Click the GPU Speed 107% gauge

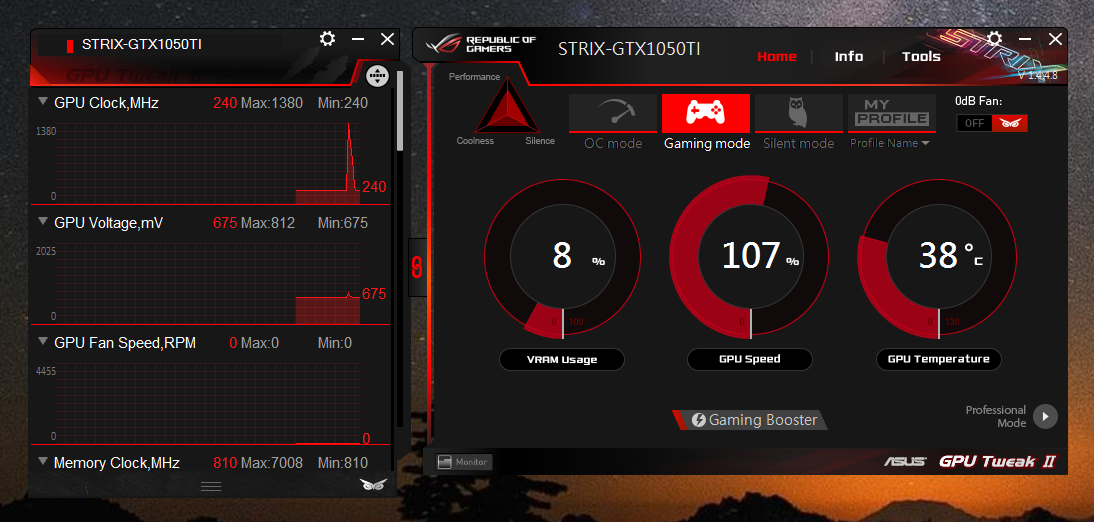(x=750, y=258)
